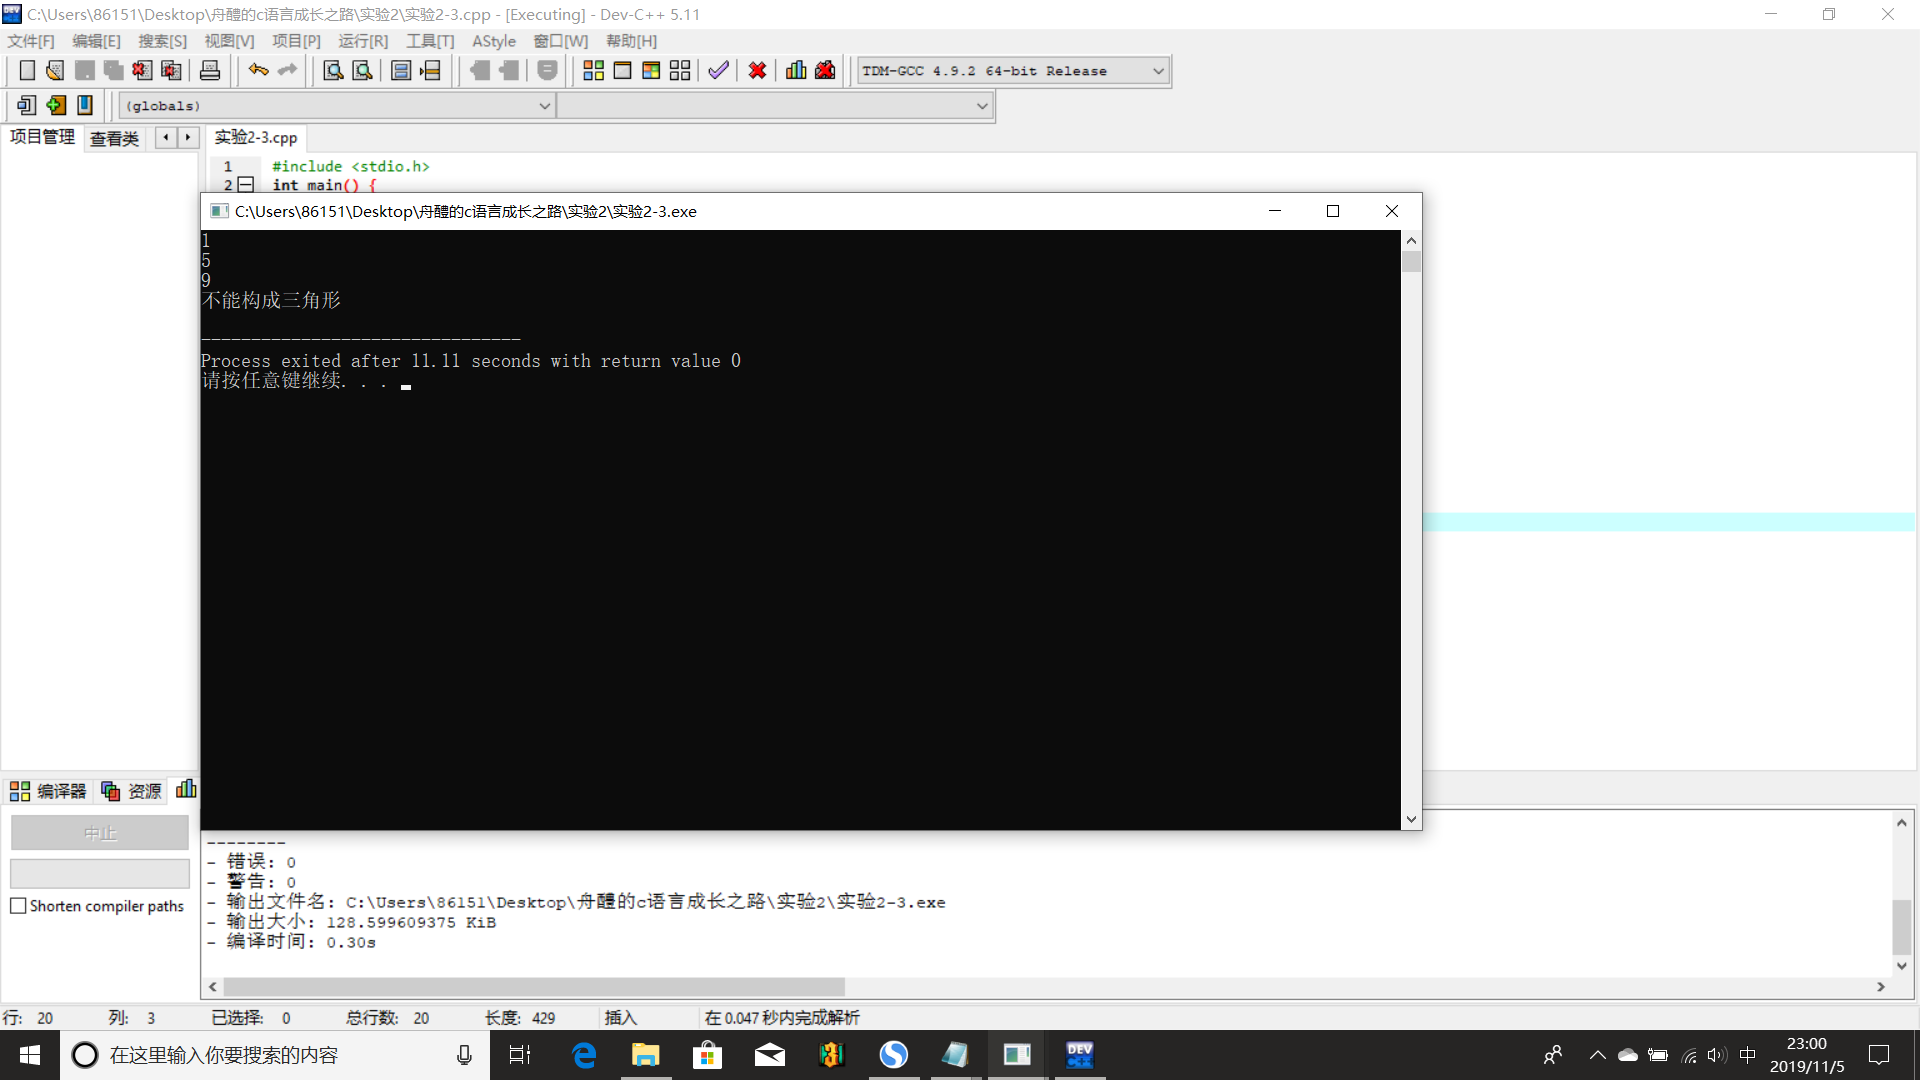Click the Find magnifier icon
The height and width of the screenshot is (1080, 1920).
pos(333,70)
